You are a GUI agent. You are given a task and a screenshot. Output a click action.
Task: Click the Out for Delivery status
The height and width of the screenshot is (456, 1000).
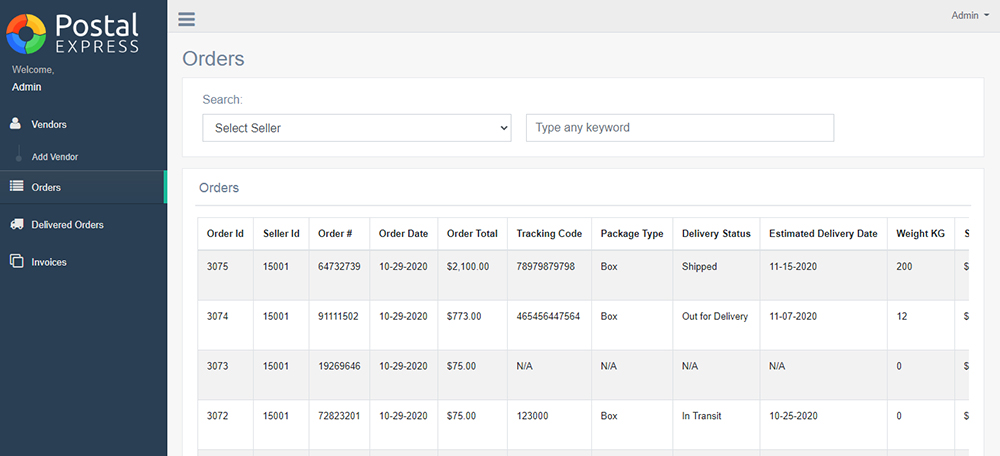click(715, 316)
